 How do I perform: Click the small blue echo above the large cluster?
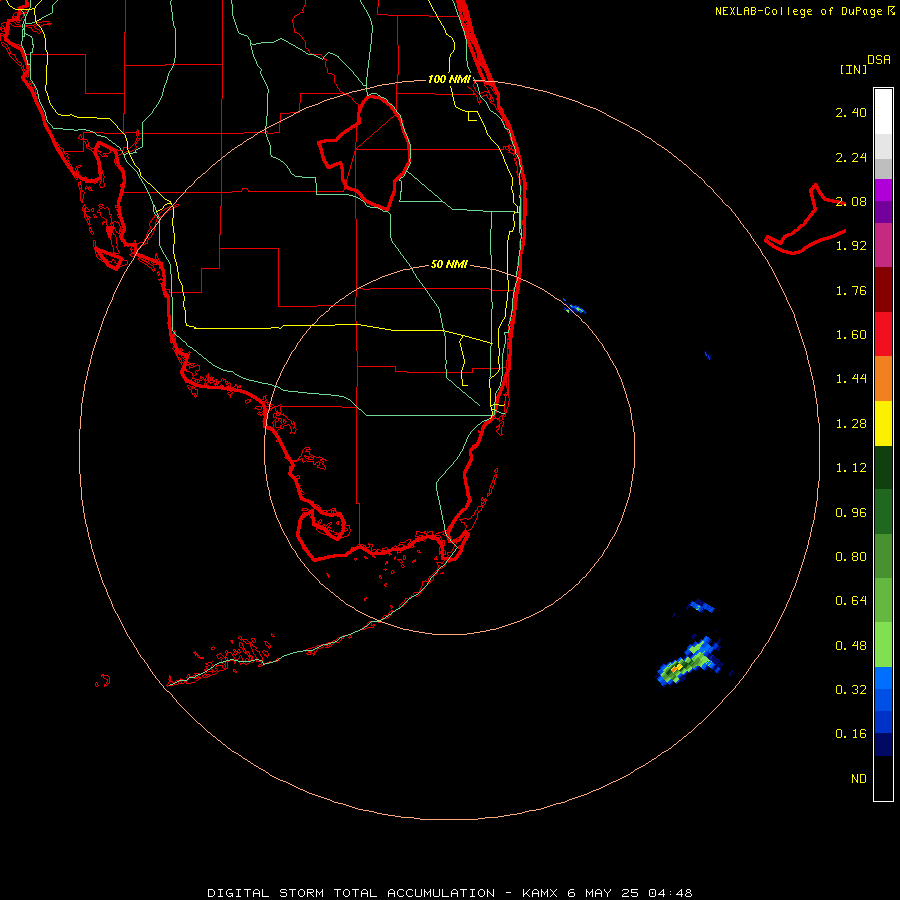pyautogui.click(x=701, y=606)
